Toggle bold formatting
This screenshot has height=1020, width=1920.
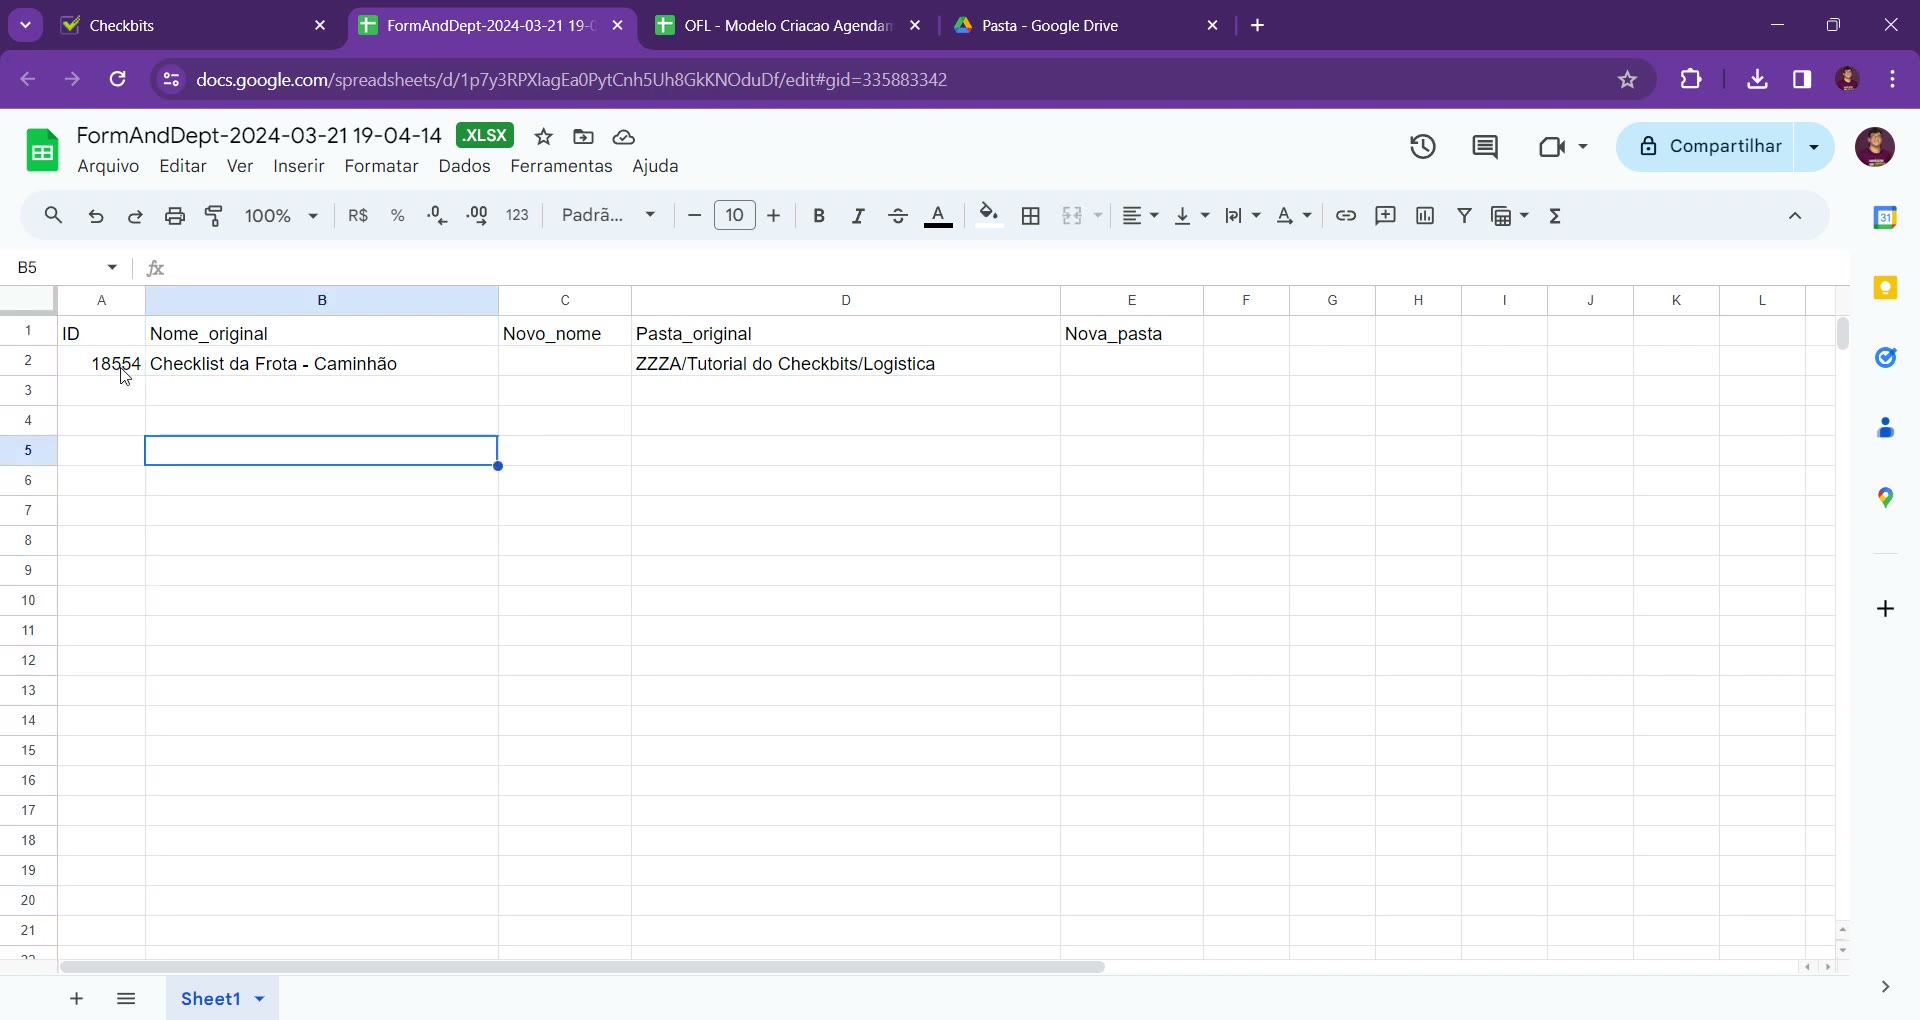point(819,216)
